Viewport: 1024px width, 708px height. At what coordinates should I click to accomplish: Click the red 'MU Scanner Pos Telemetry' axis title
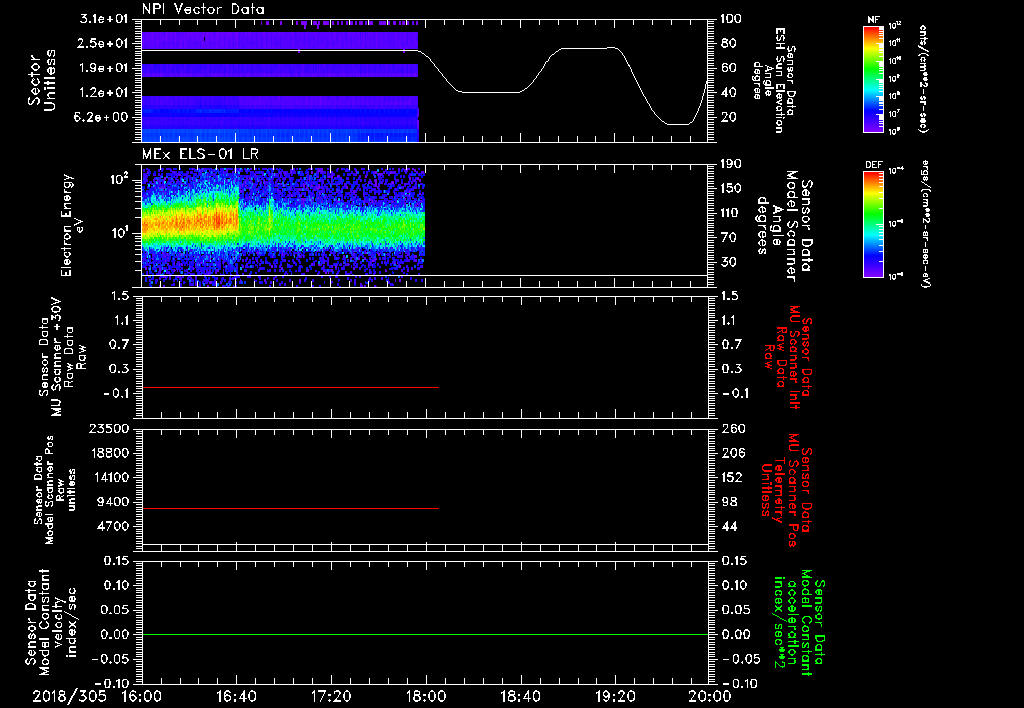pyautogui.click(x=786, y=490)
